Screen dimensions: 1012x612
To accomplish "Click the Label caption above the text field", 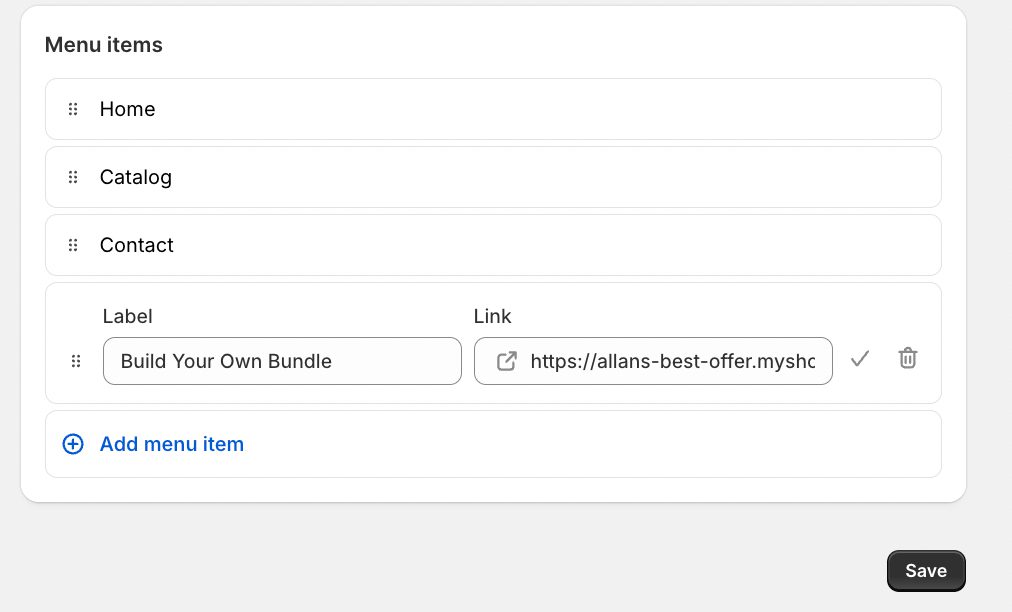I will [127, 316].
